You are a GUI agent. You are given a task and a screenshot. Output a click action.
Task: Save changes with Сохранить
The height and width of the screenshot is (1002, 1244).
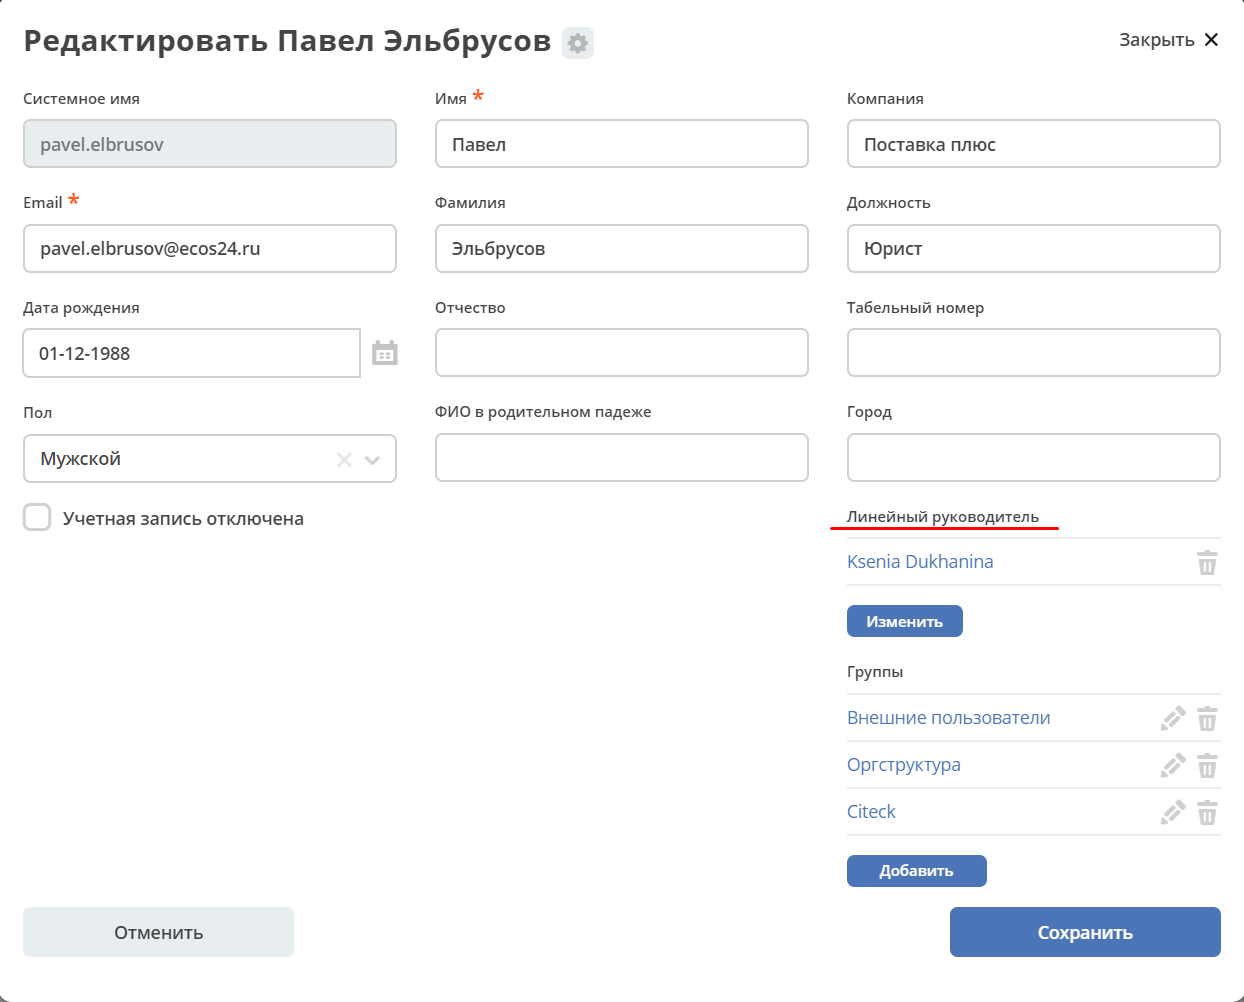(x=1085, y=932)
